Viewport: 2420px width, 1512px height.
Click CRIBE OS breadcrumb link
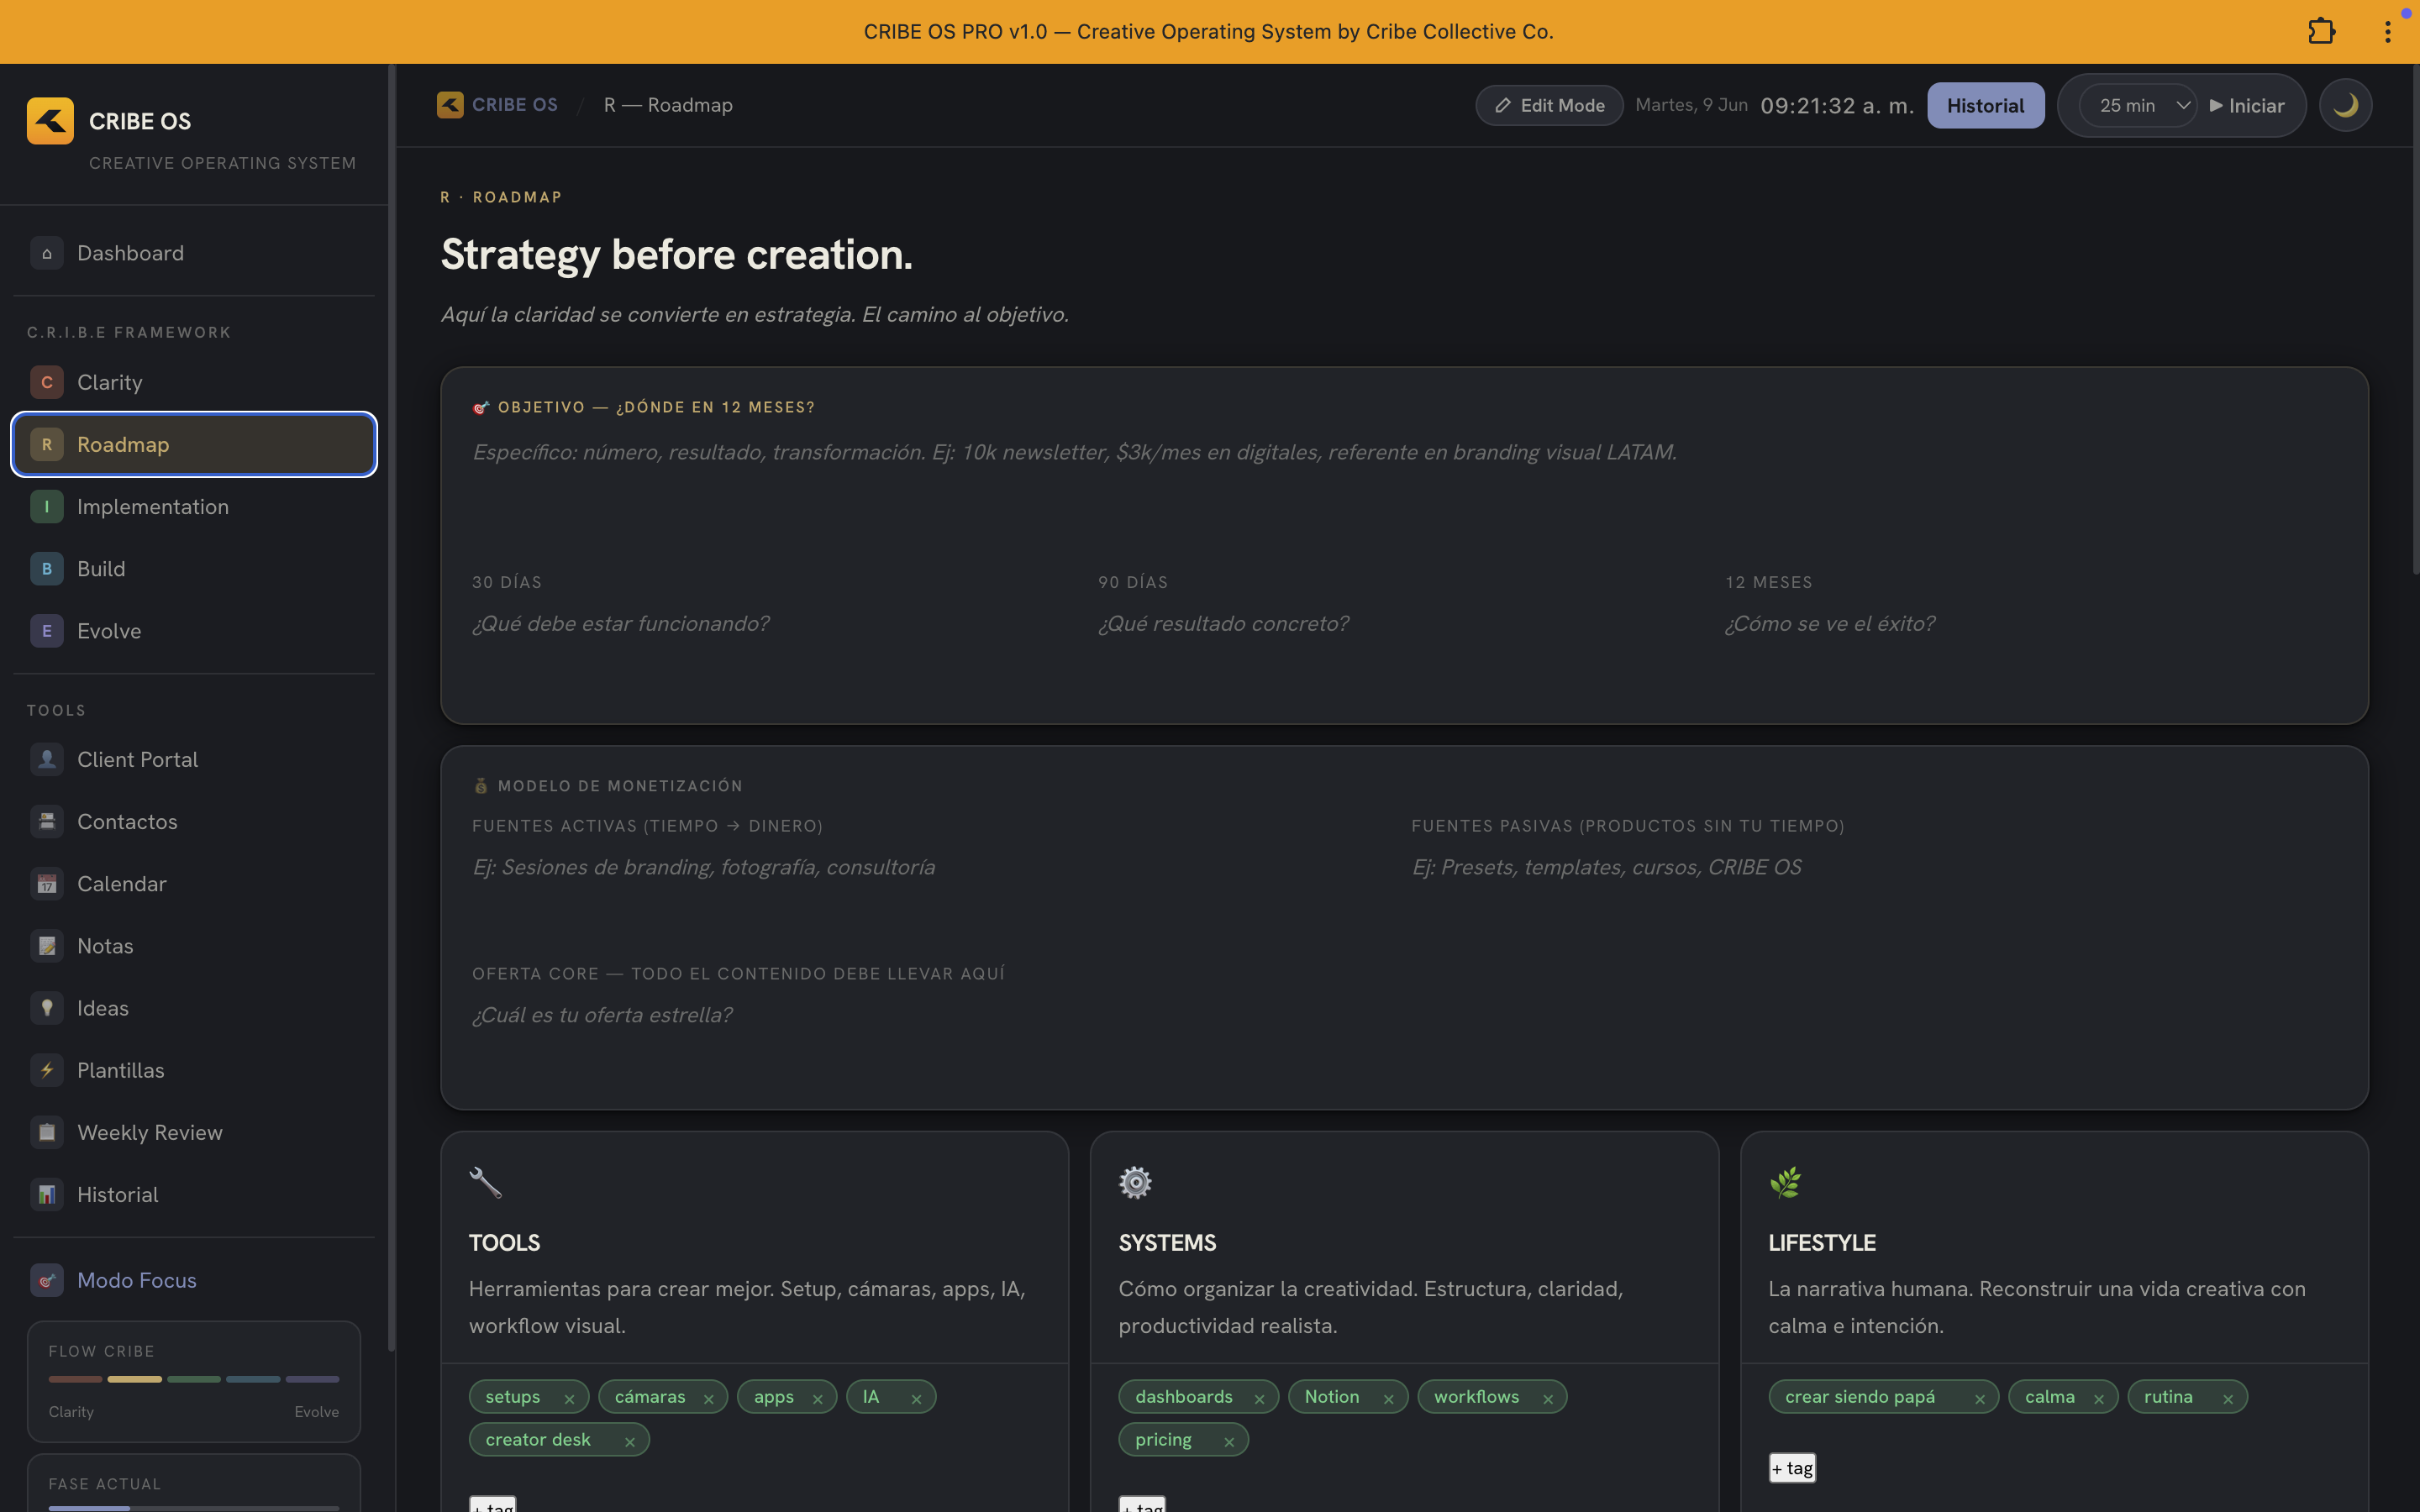click(514, 105)
